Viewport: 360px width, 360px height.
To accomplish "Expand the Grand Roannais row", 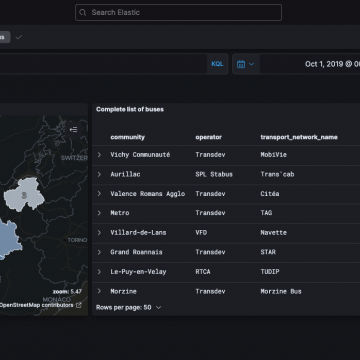I will coord(99,252).
